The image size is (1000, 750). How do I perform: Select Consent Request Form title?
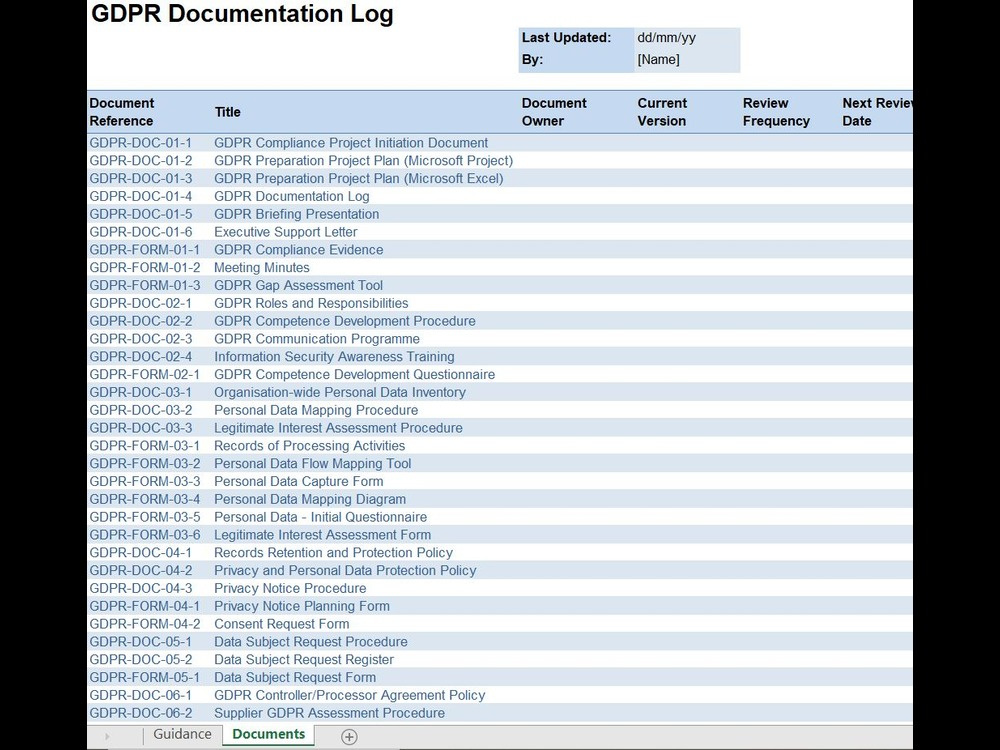coord(282,625)
